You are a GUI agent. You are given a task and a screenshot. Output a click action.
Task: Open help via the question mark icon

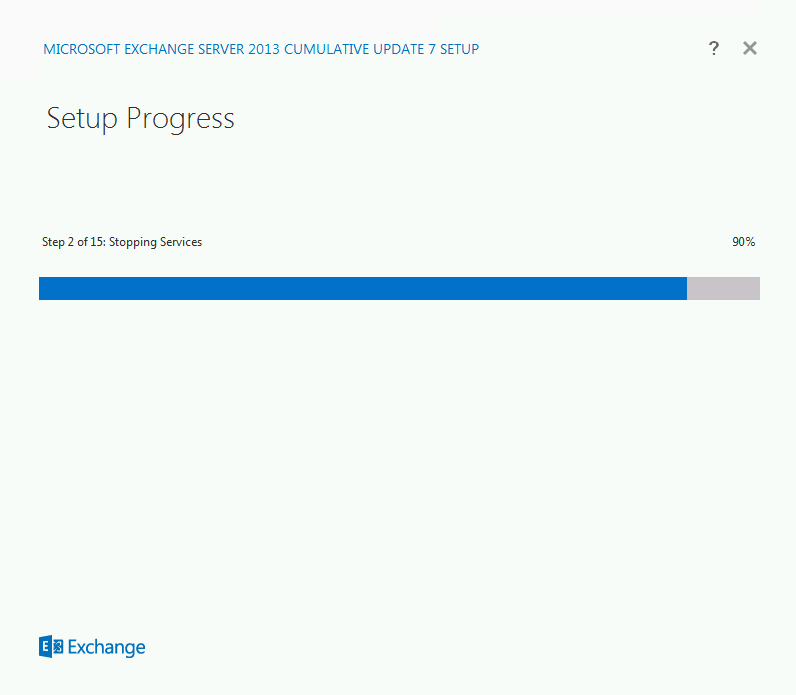(x=714, y=48)
